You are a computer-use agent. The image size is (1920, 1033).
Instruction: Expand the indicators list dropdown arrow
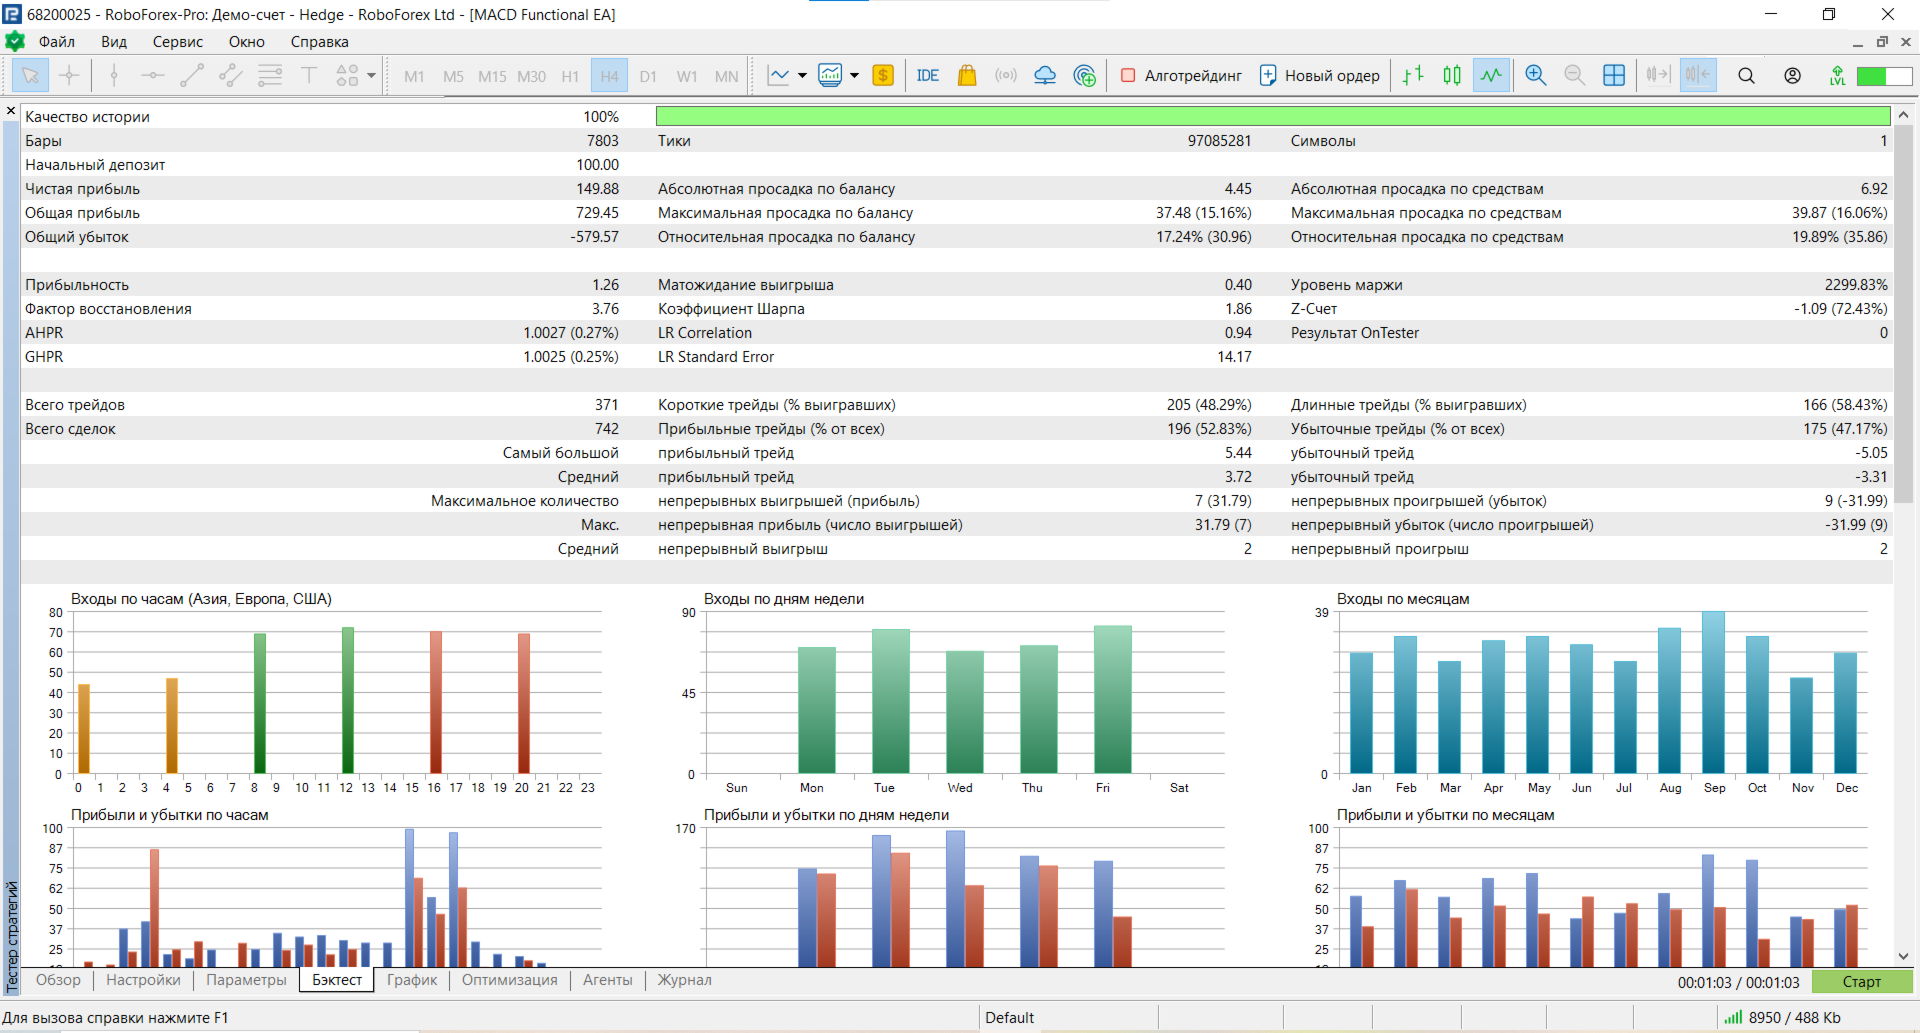tap(802, 76)
